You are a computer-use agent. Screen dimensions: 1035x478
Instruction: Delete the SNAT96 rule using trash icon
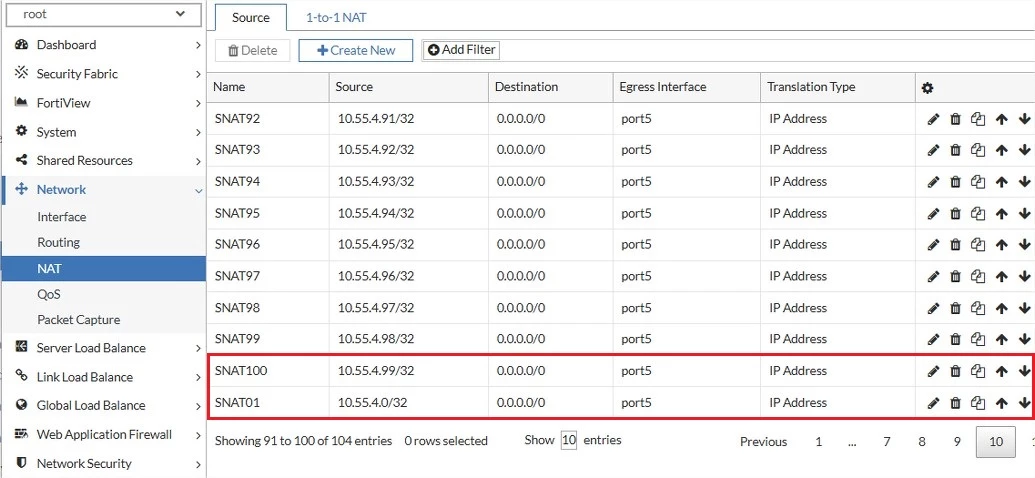(955, 244)
